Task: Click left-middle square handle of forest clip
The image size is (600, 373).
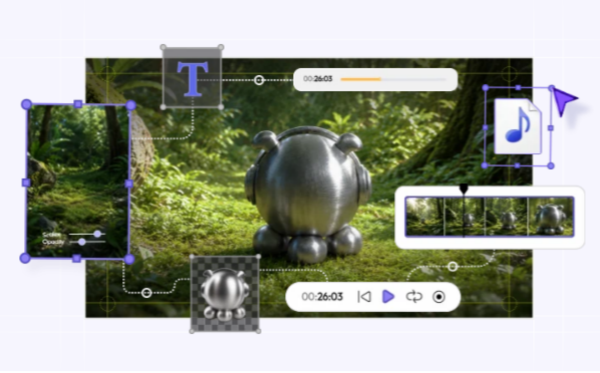Action: point(26,183)
